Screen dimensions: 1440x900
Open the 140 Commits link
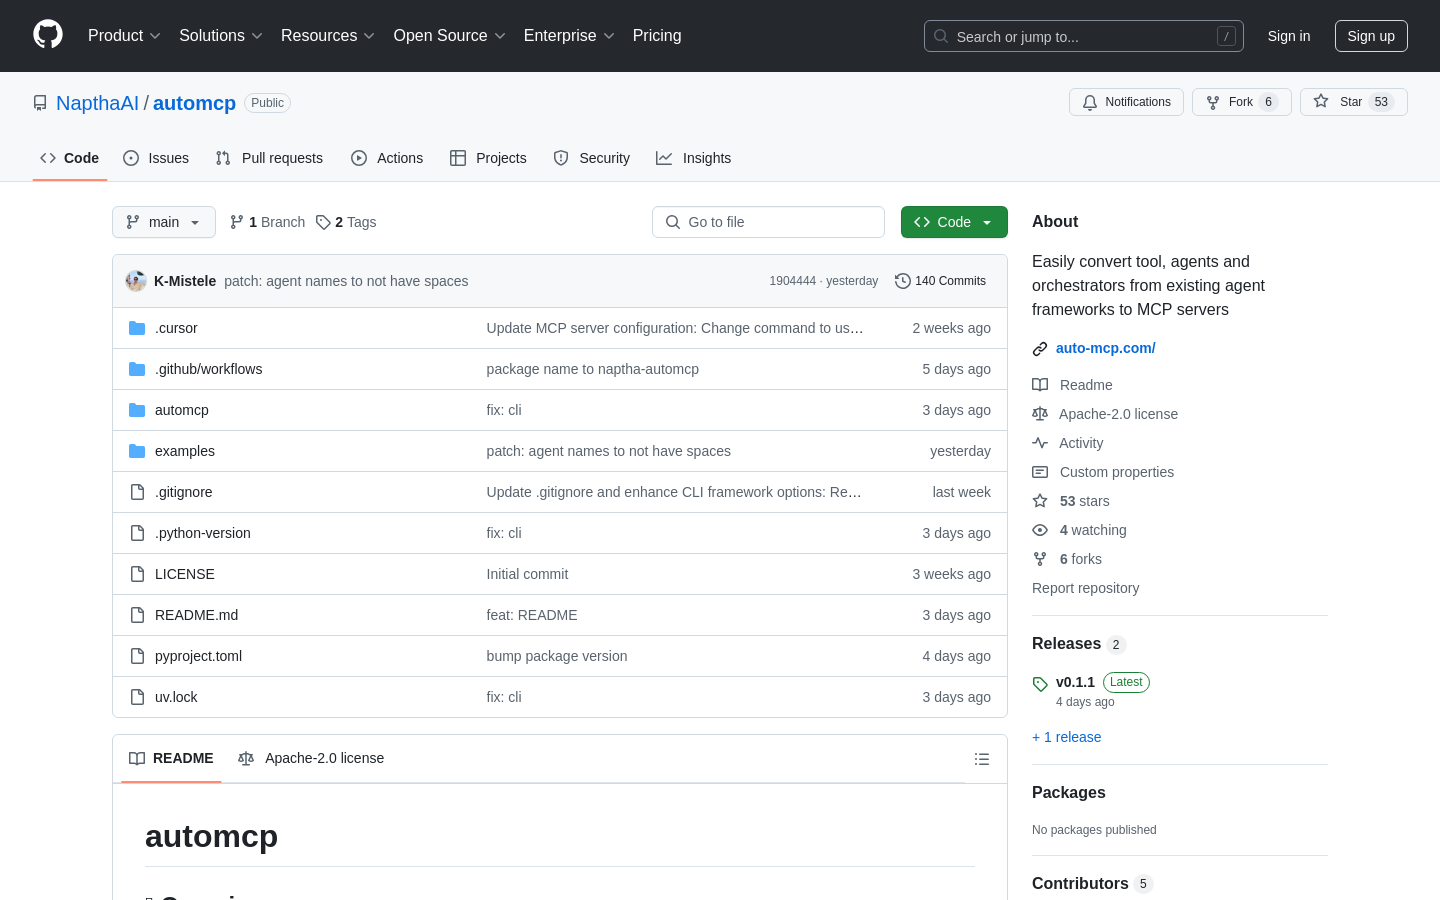[941, 281]
